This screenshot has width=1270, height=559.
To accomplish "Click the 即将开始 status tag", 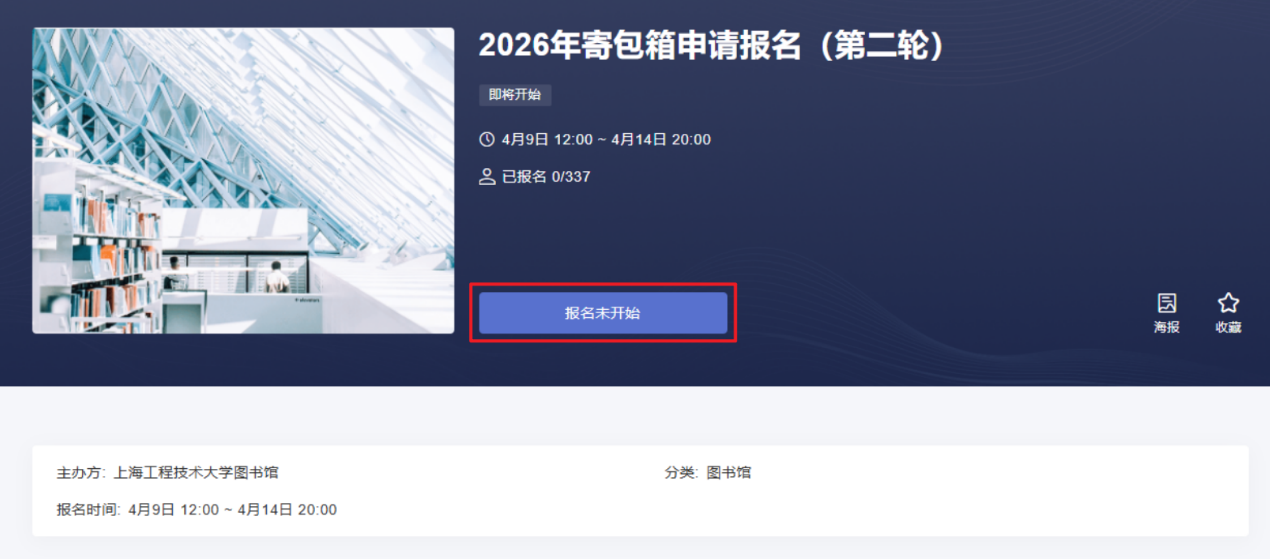I will [515, 95].
